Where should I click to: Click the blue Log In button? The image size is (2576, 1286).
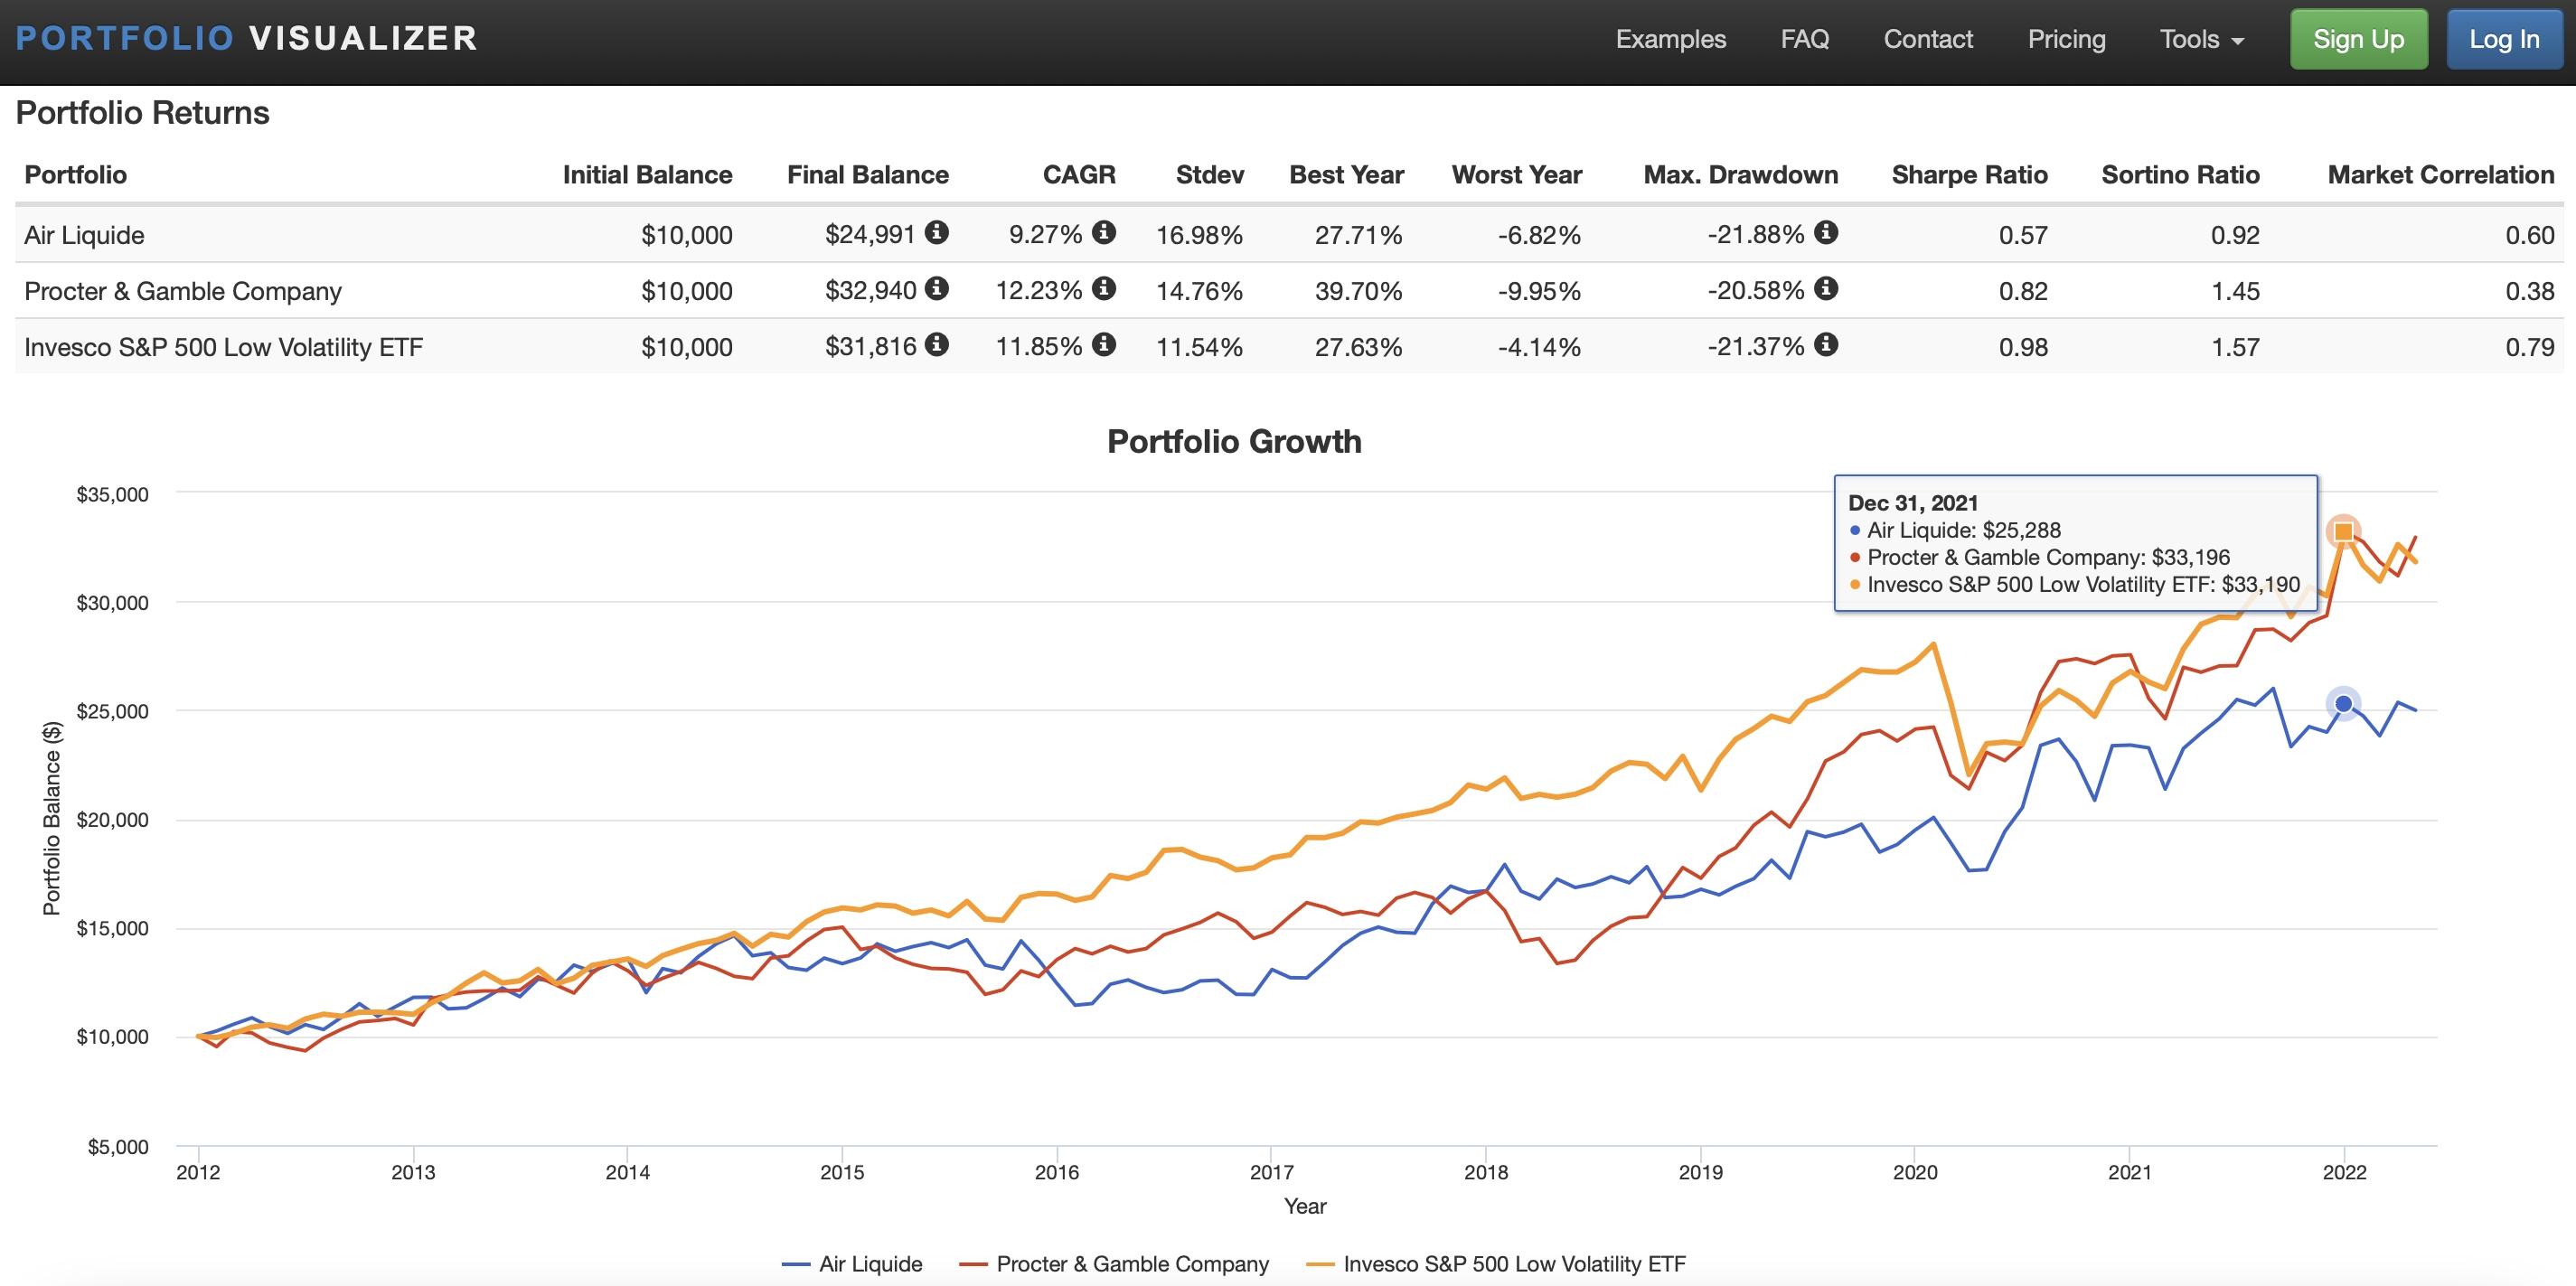point(2503,39)
